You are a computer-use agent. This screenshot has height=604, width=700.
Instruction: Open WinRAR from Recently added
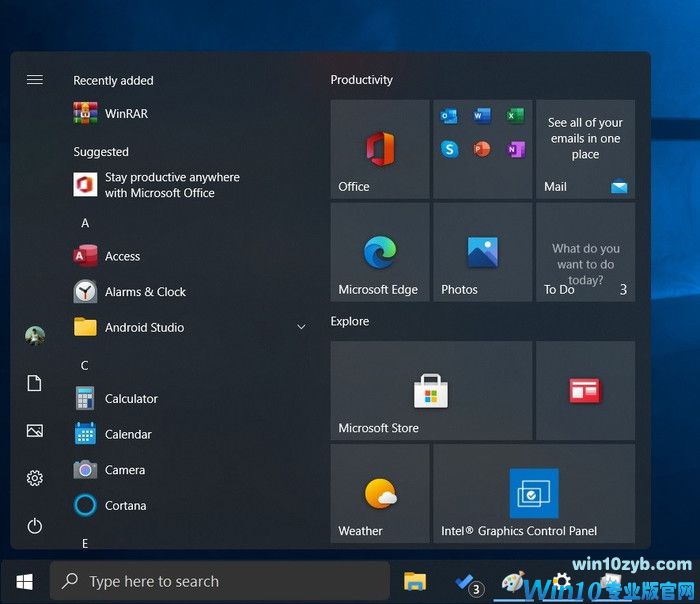tap(125, 114)
